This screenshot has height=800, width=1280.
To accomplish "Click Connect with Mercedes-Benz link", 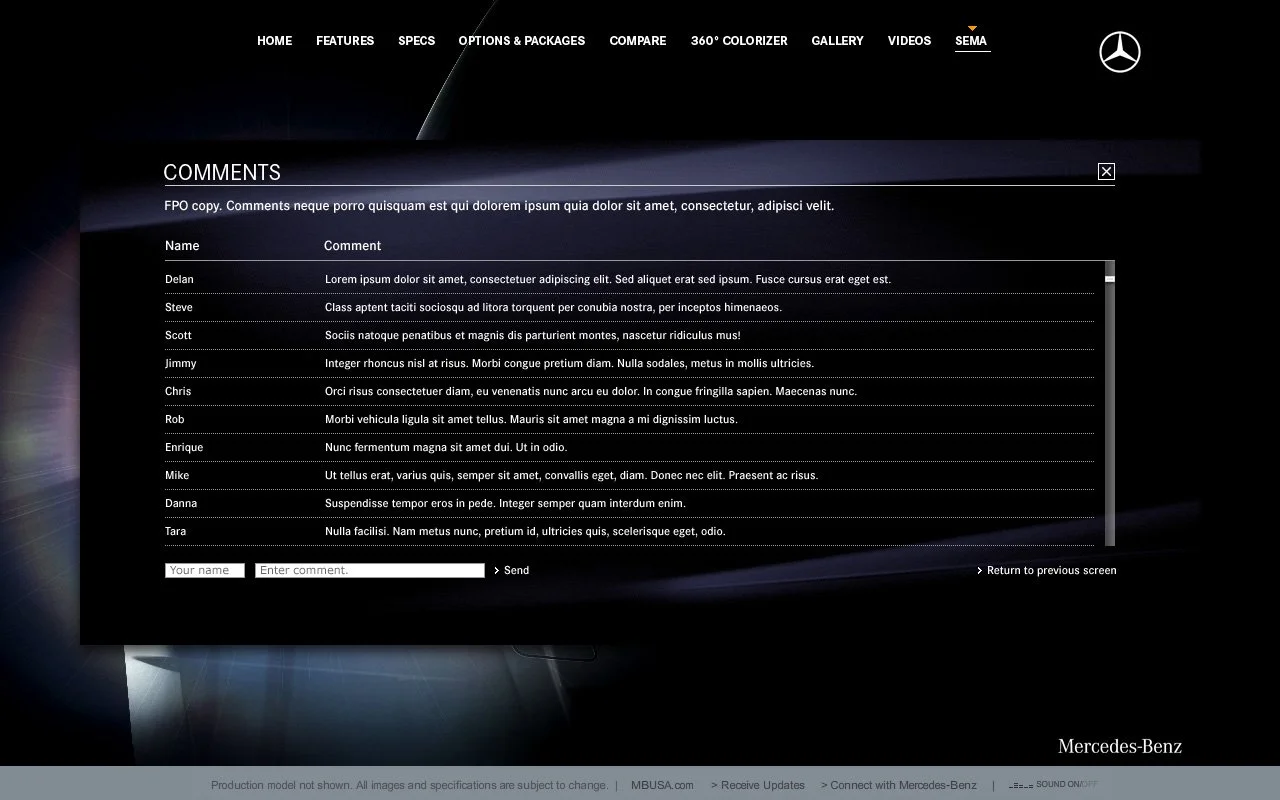I will pos(899,785).
